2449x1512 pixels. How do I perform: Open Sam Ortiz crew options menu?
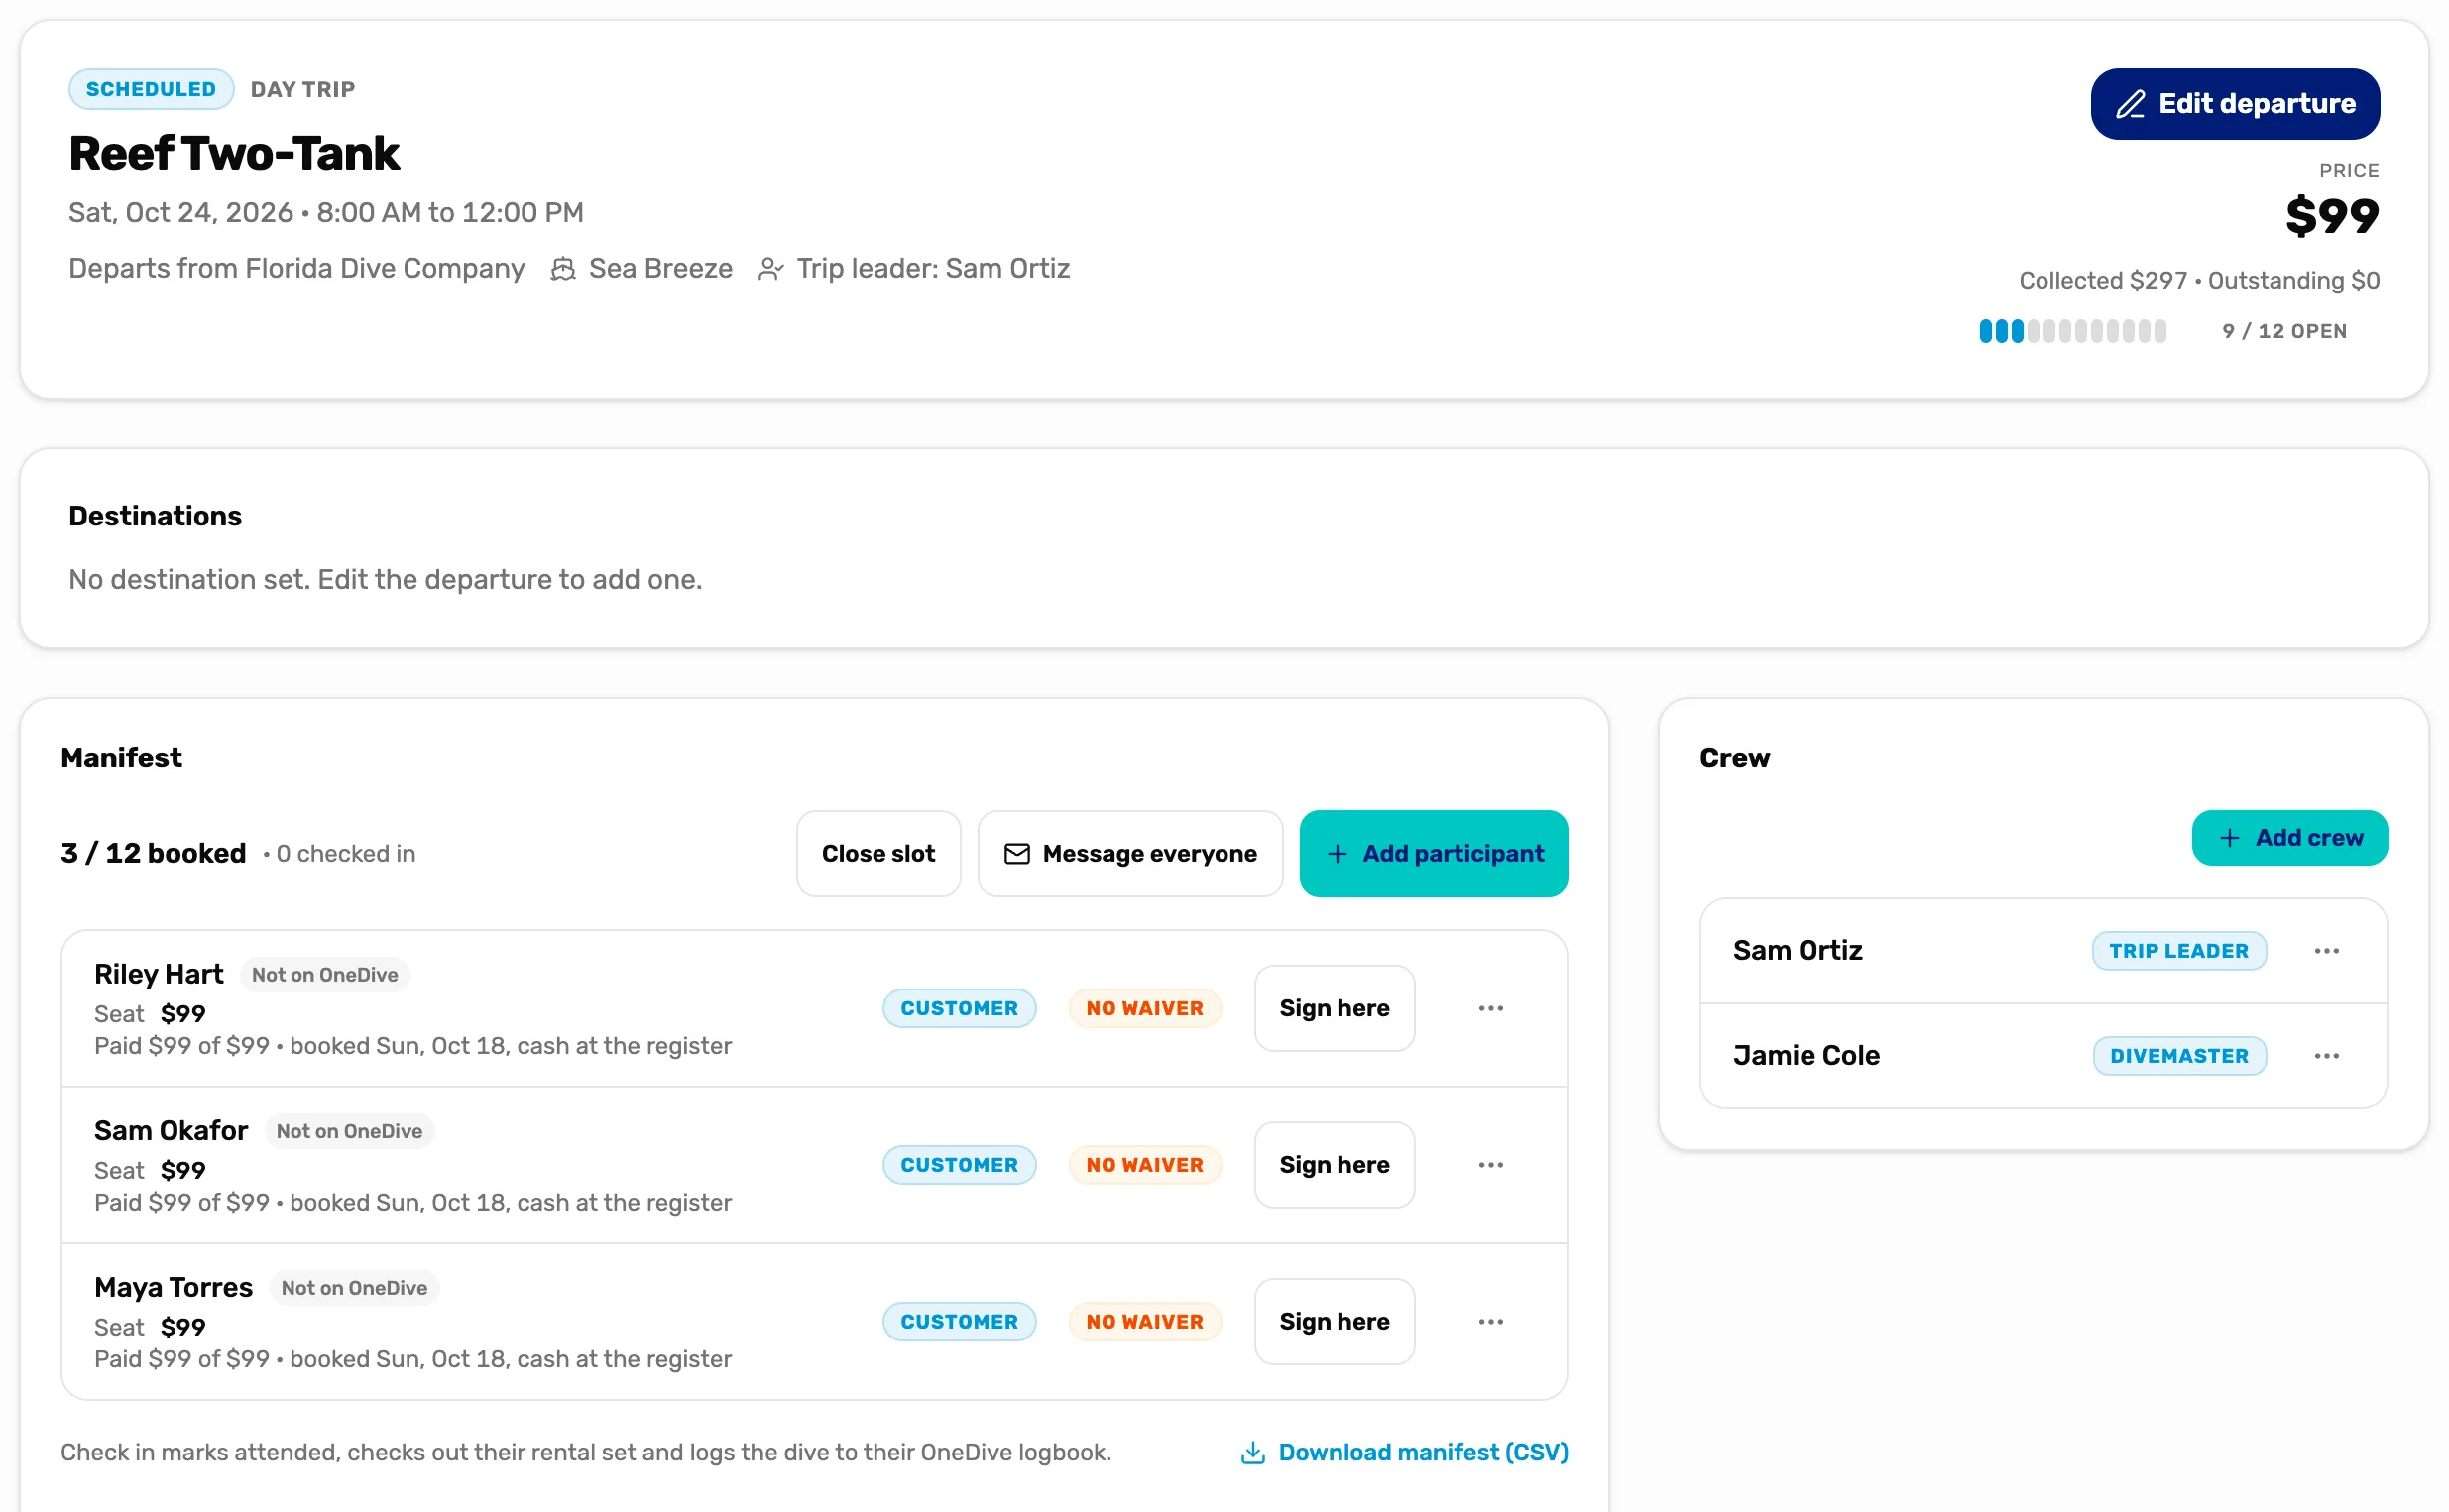2326,951
